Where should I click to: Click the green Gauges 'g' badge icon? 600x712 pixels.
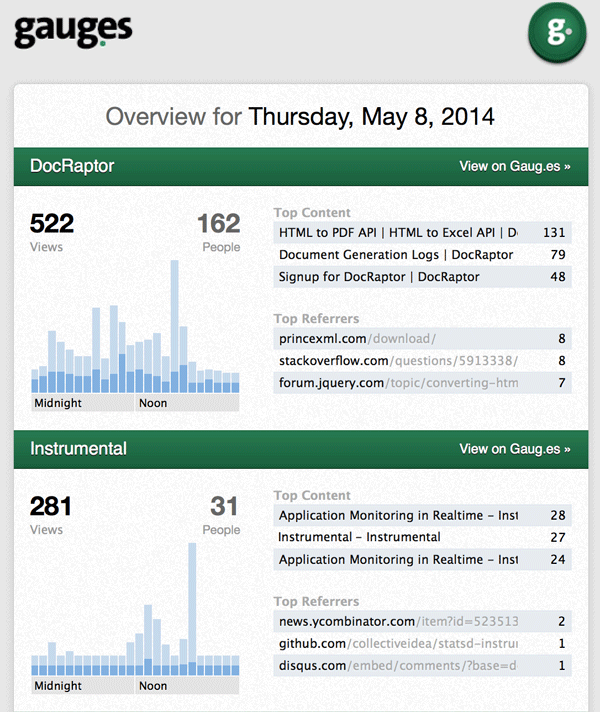(x=557, y=32)
